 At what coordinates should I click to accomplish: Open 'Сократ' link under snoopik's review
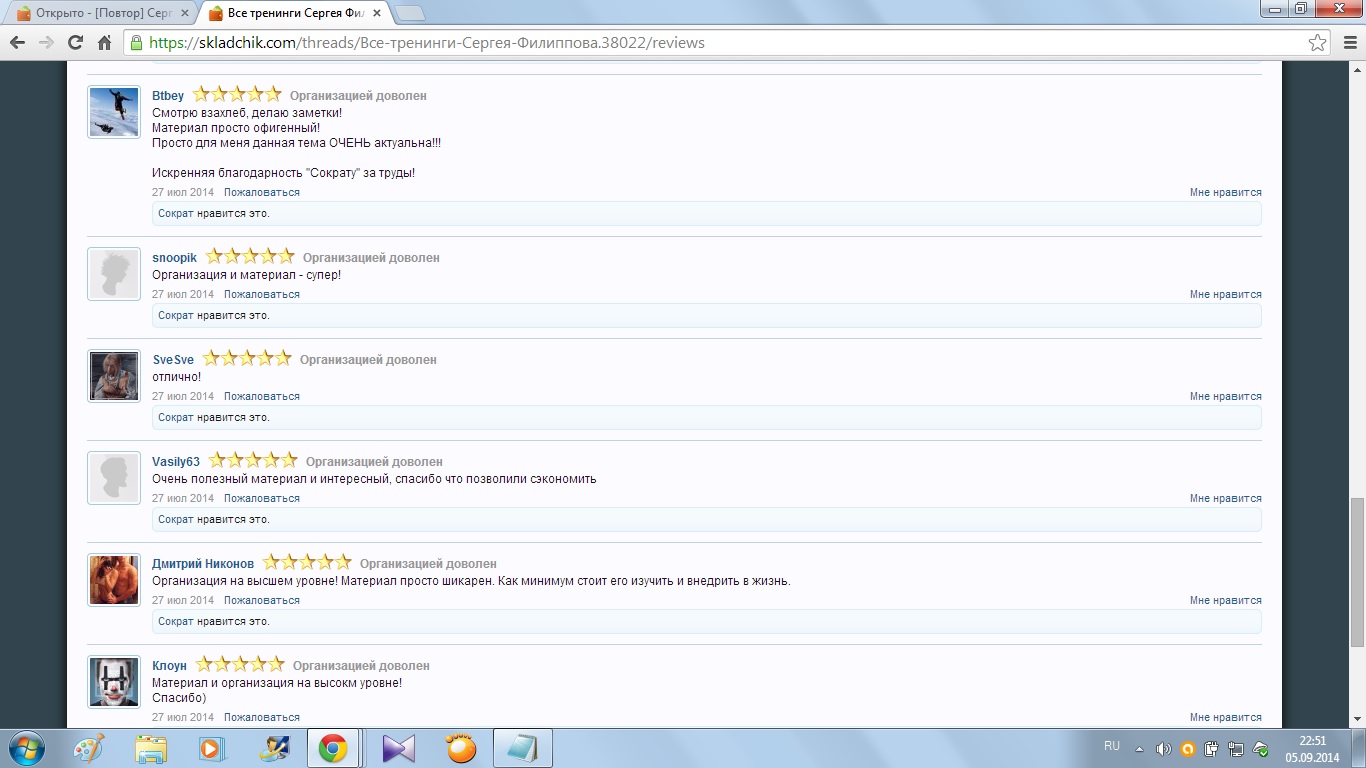(x=176, y=315)
